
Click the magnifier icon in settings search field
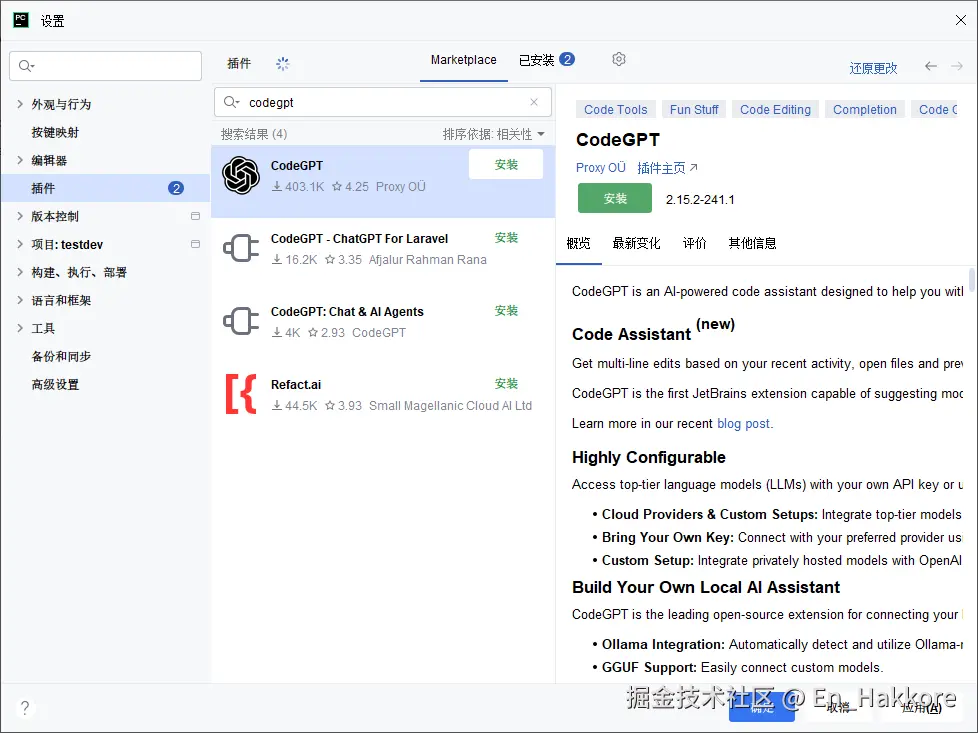pyautogui.click(x=26, y=66)
